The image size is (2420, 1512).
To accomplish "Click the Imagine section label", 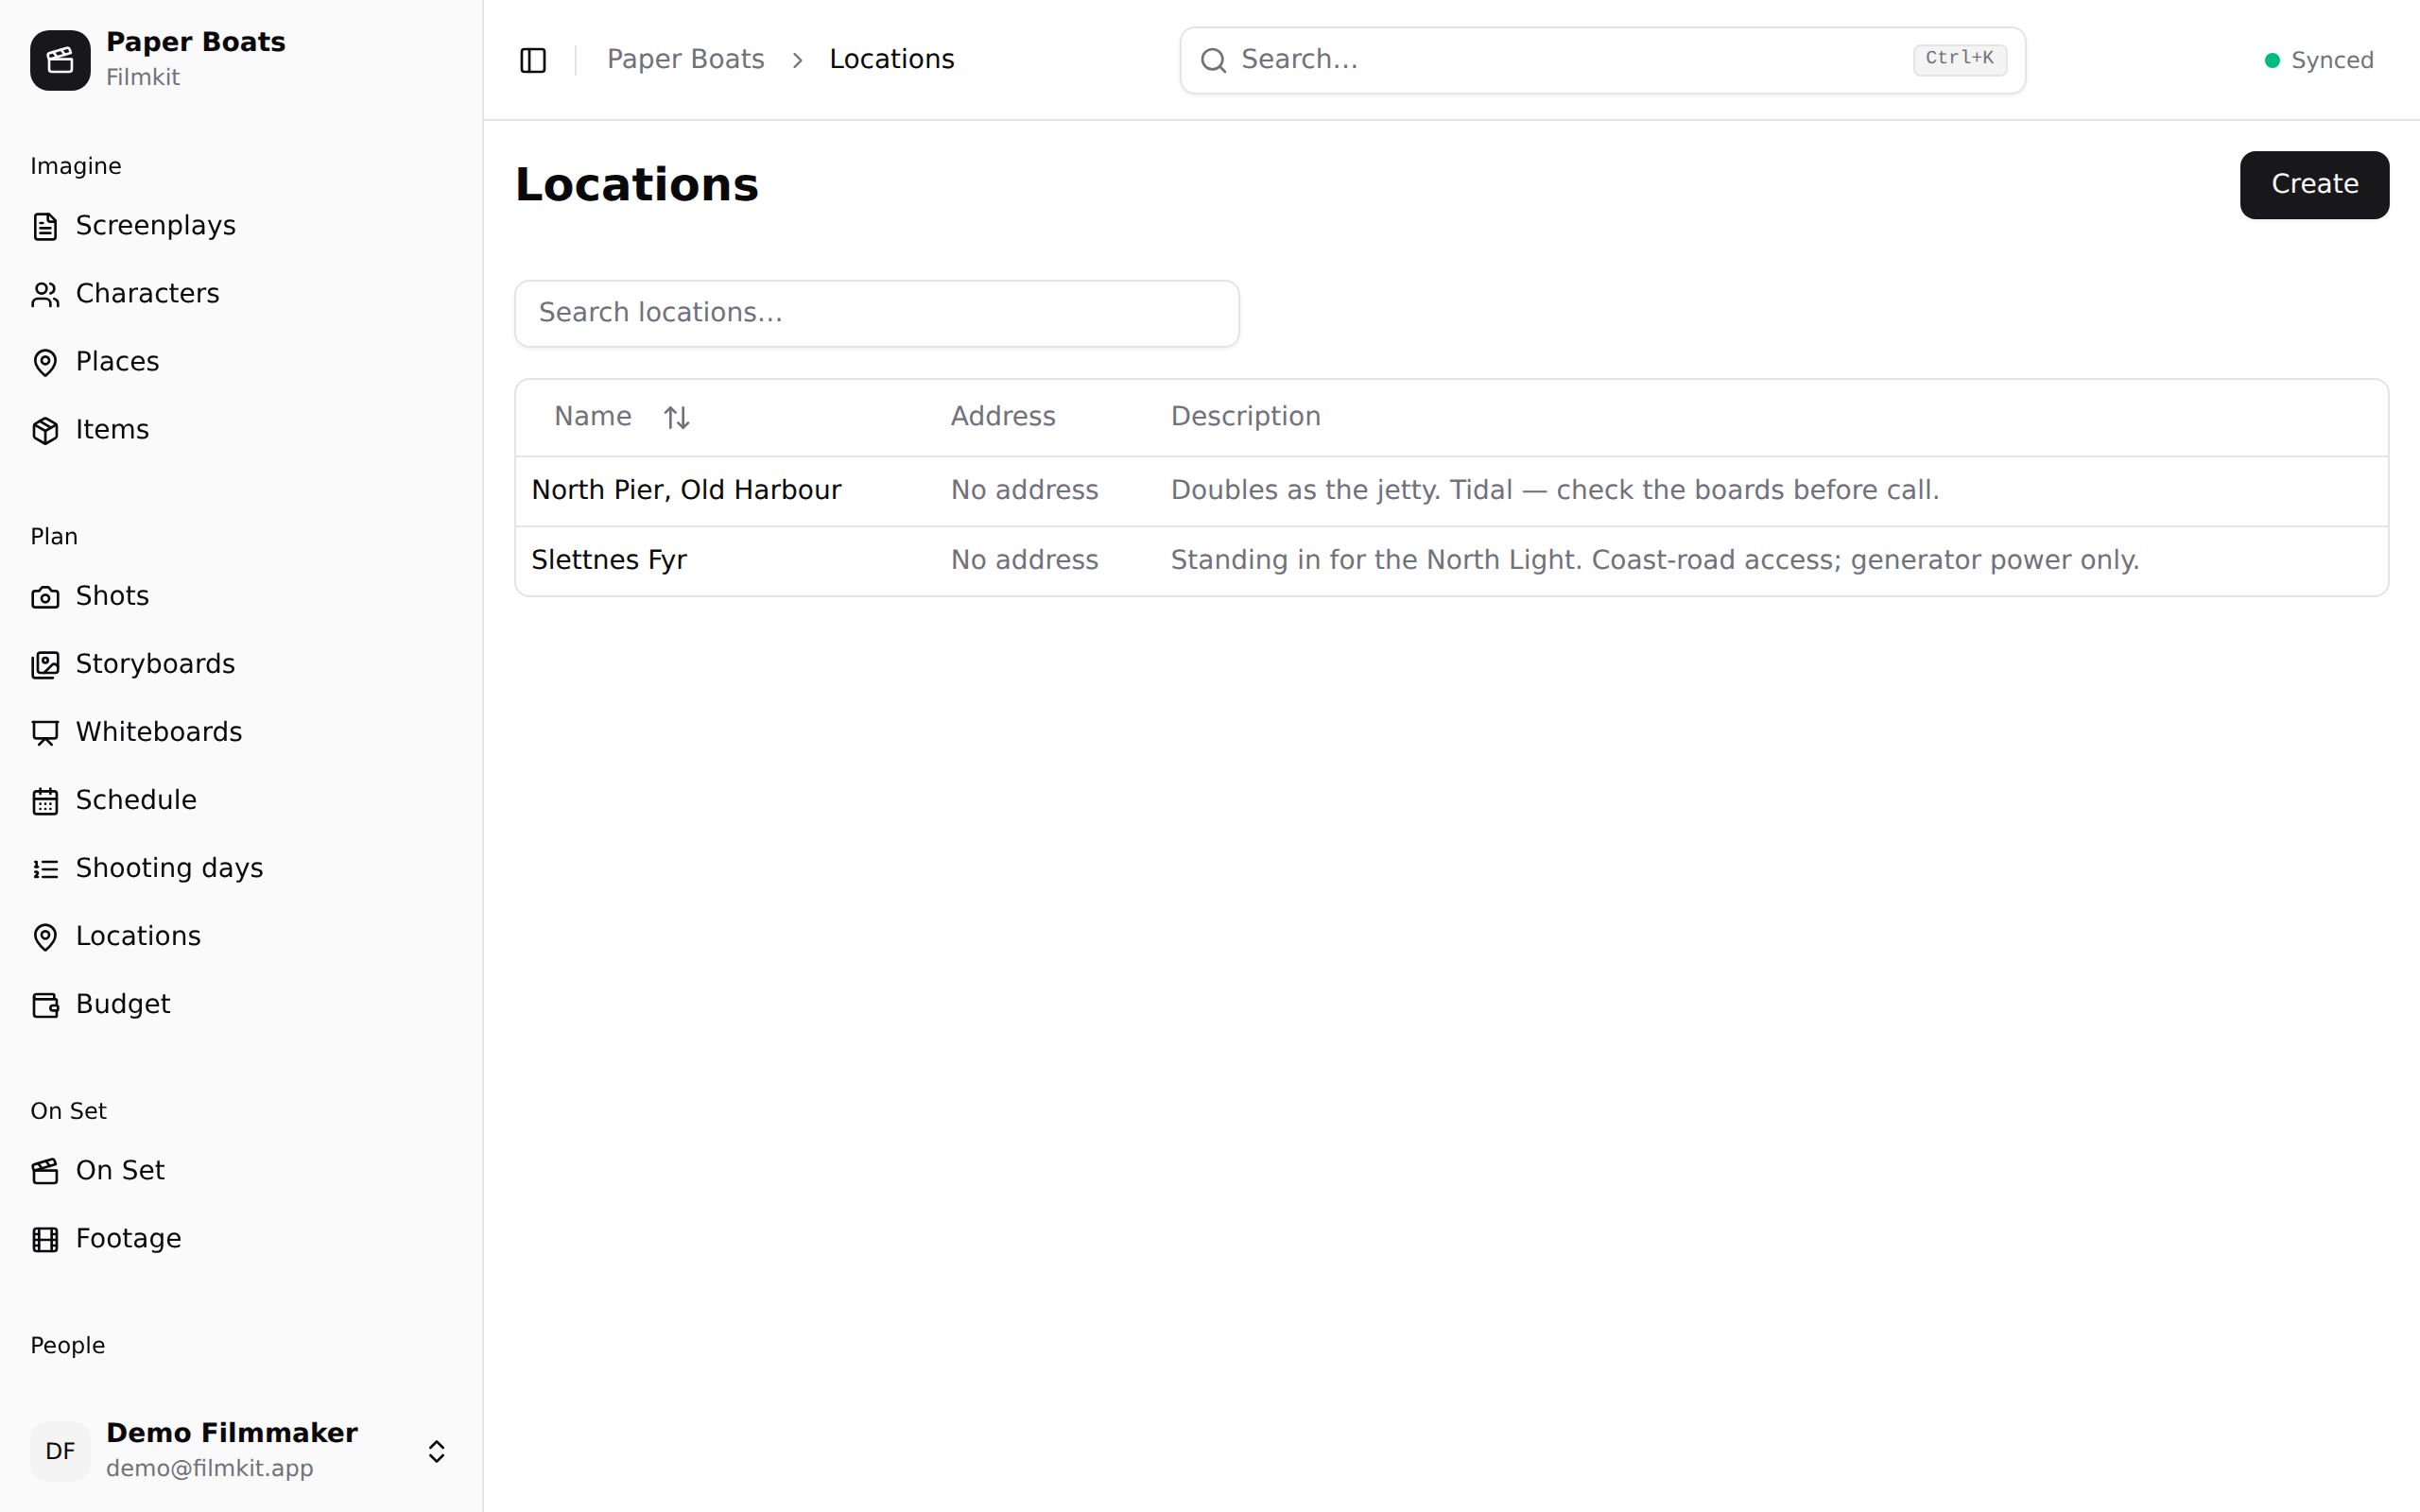I will [76, 166].
